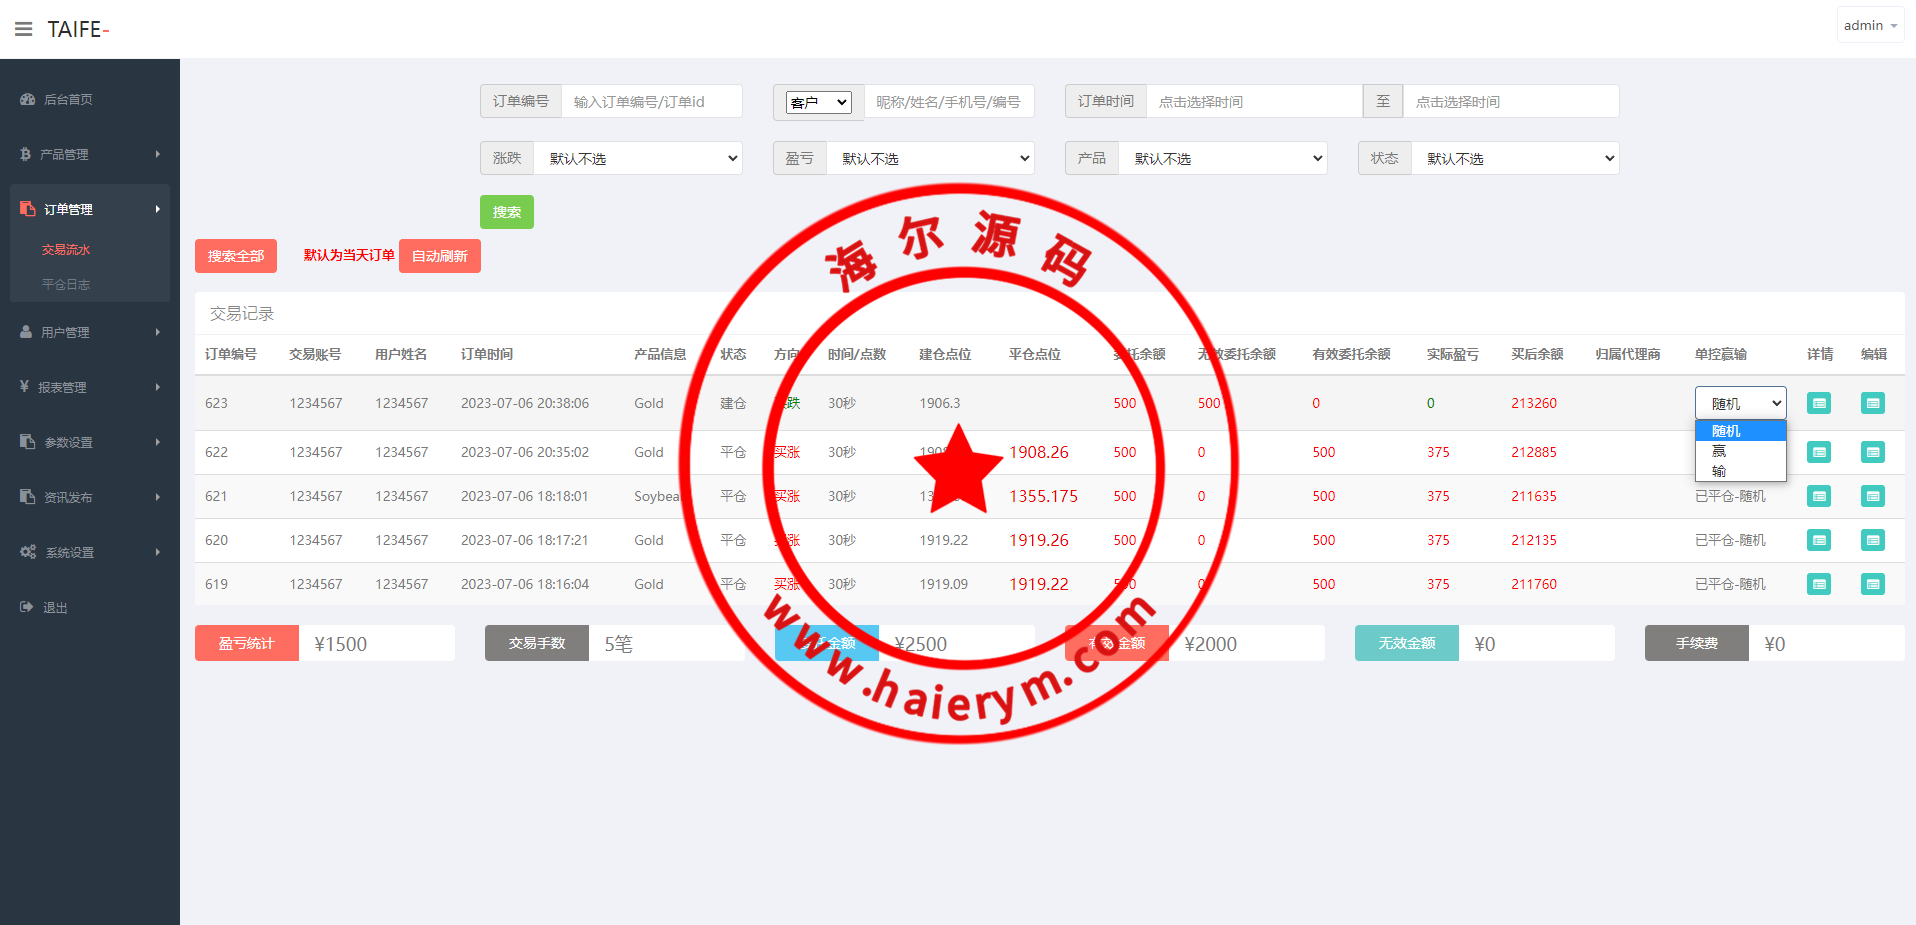This screenshot has height=925, width=1916.
Task: Open the 涨跌 filter dropdown
Action: (x=638, y=158)
